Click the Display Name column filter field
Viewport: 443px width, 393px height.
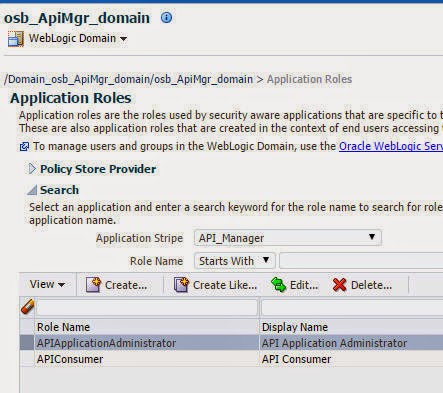352,307
